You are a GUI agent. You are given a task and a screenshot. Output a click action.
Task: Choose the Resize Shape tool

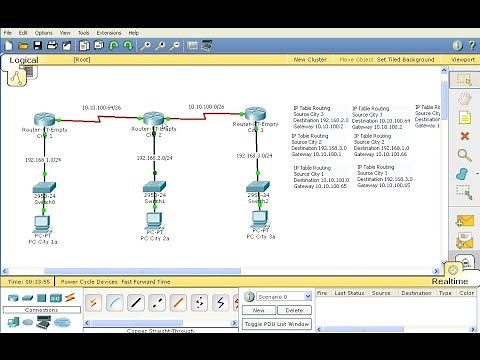tap(464, 193)
